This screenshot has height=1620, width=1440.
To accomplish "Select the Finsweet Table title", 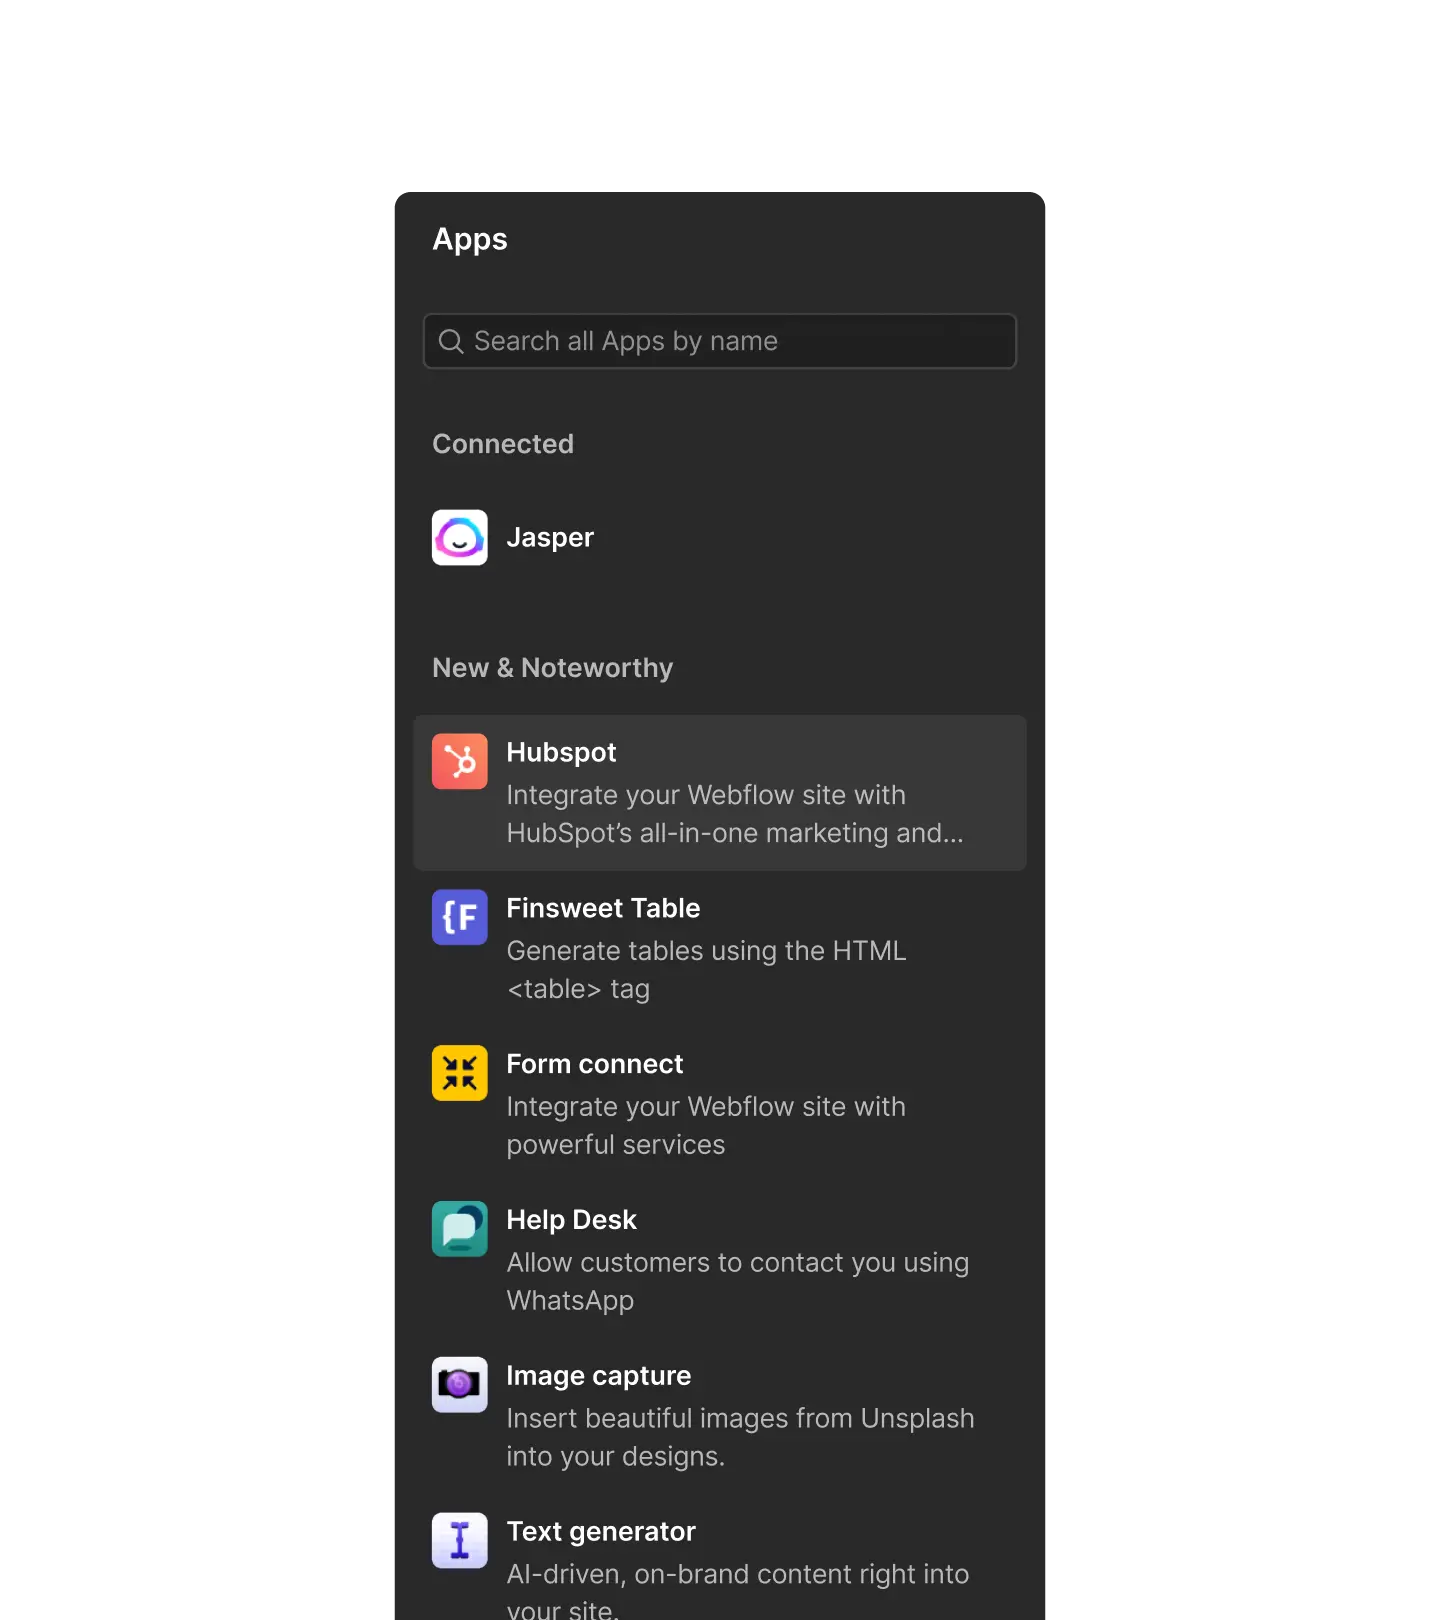I will pyautogui.click(x=603, y=909).
